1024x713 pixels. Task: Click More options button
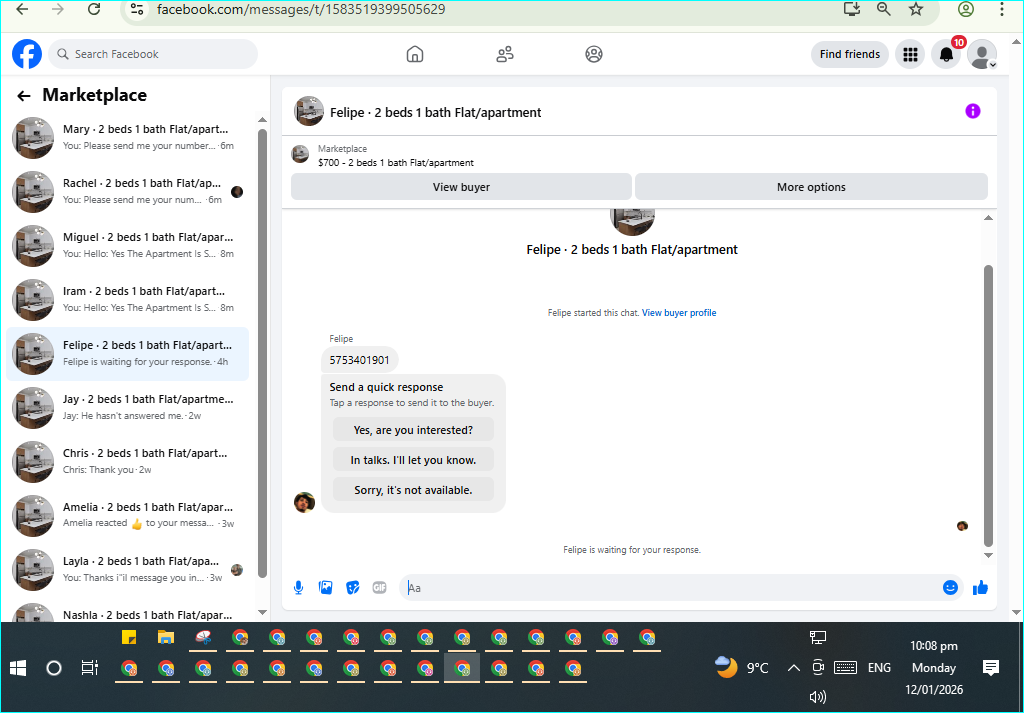[x=811, y=187]
